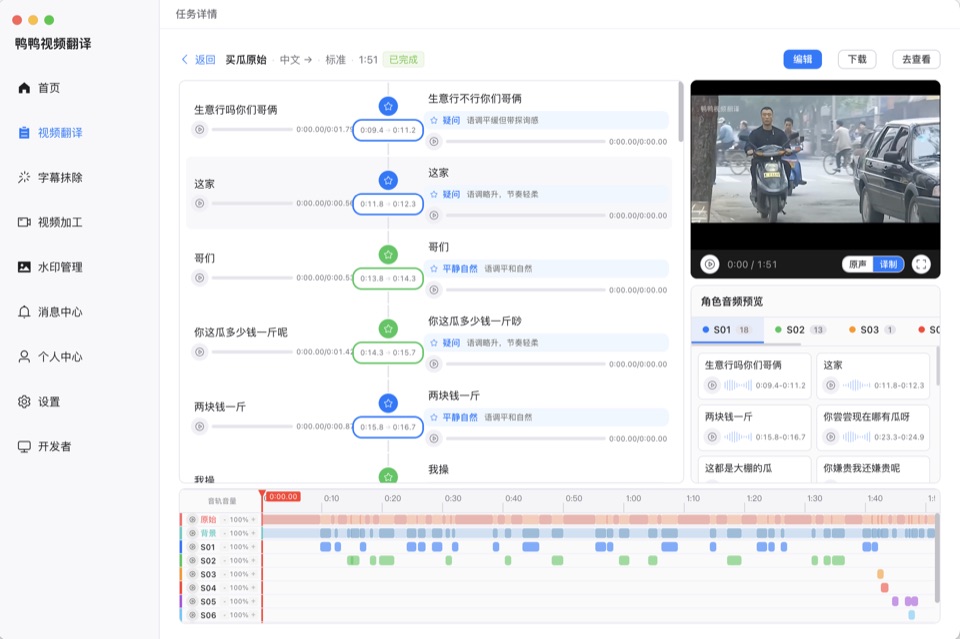
Task: Click the 下载 button
Action: tap(857, 59)
